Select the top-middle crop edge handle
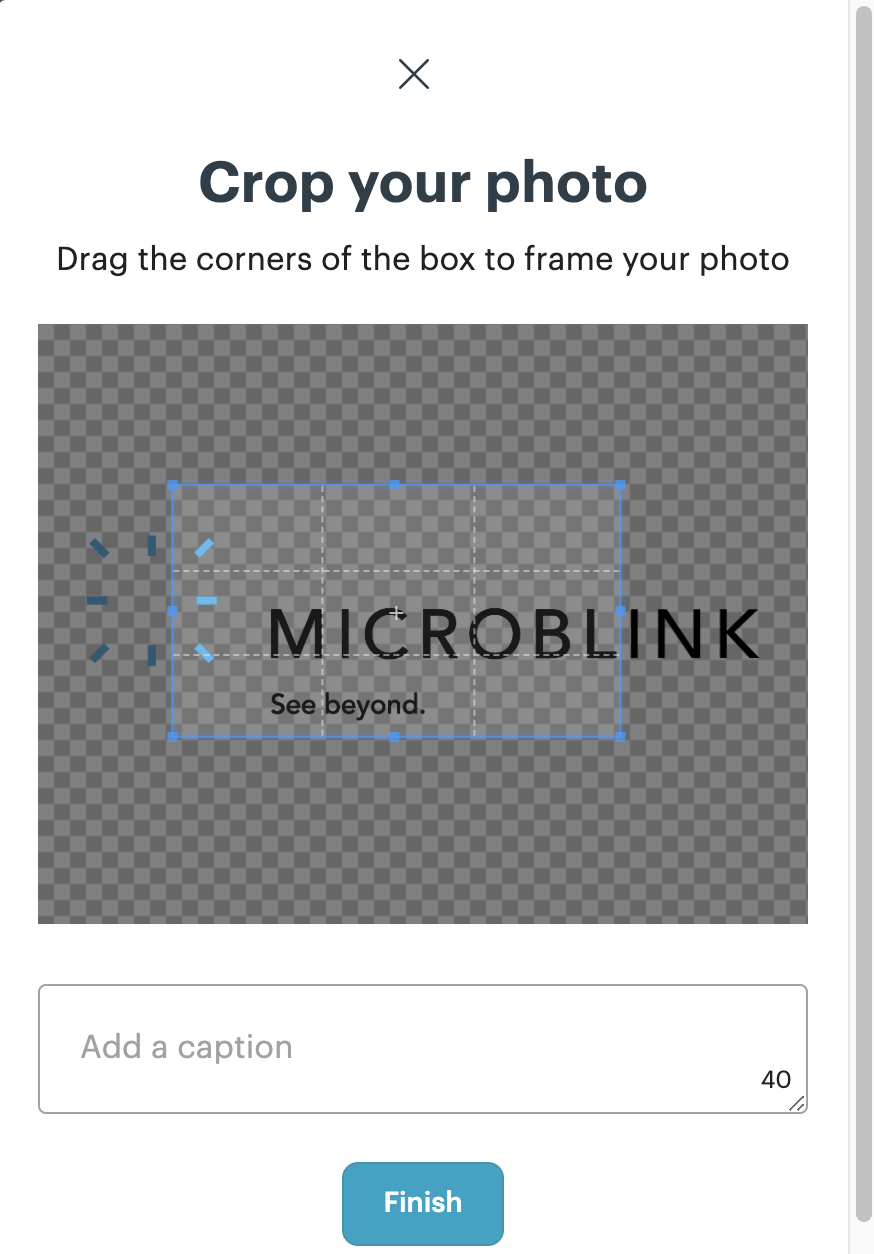Screen dimensions: 874x1254 [x=395, y=485]
